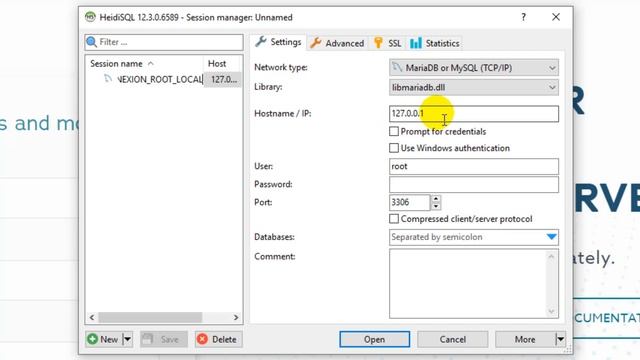Enable Compressed client/server protocol checkbox
Screen dimensions: 640x360
click(394, 219)
